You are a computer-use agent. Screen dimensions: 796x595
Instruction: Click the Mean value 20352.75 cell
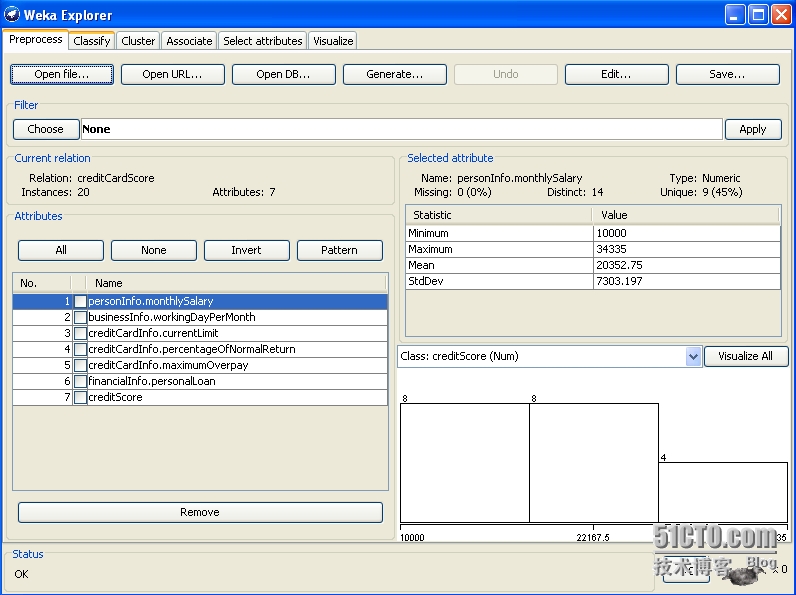click(686, 265)
